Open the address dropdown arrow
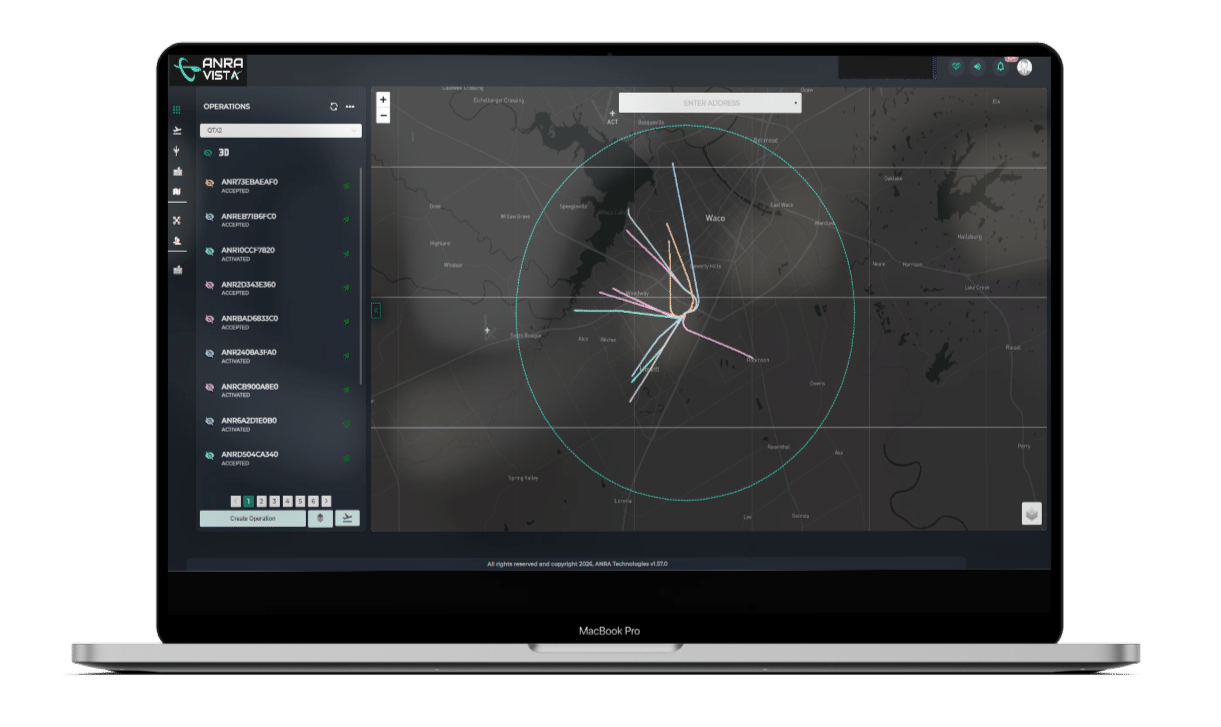The height and width of the screenshot is (727, 1221). [x=796, y=103]
